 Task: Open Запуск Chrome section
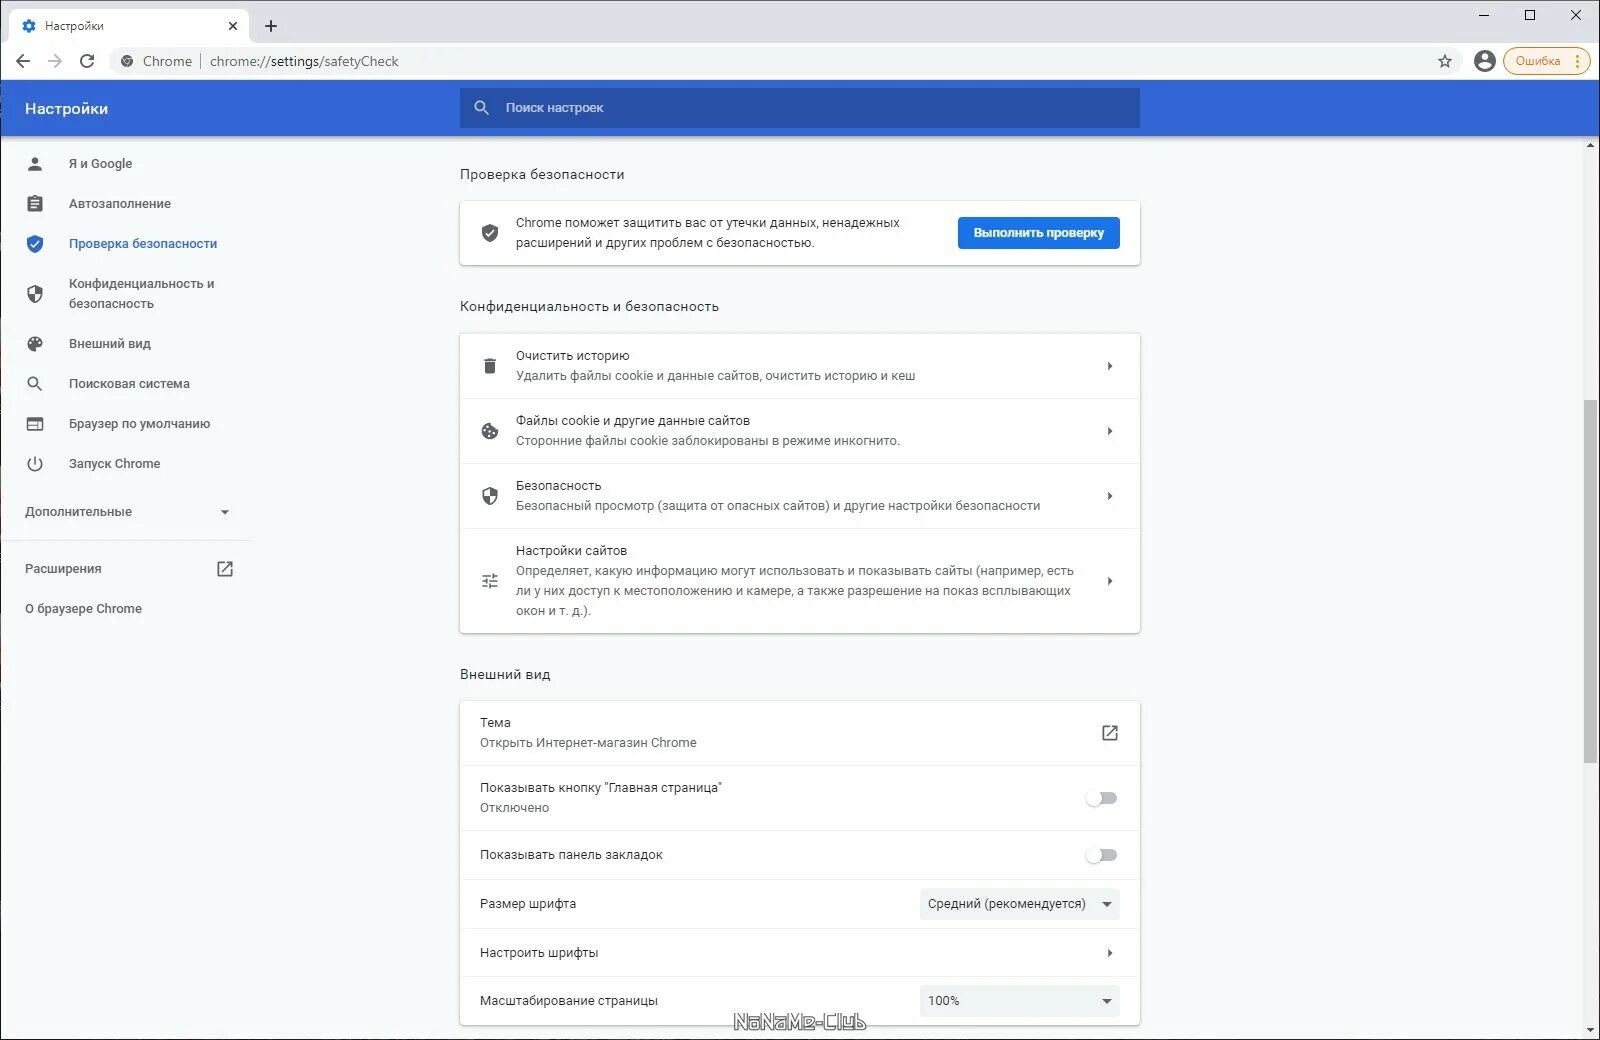point(115,464)
